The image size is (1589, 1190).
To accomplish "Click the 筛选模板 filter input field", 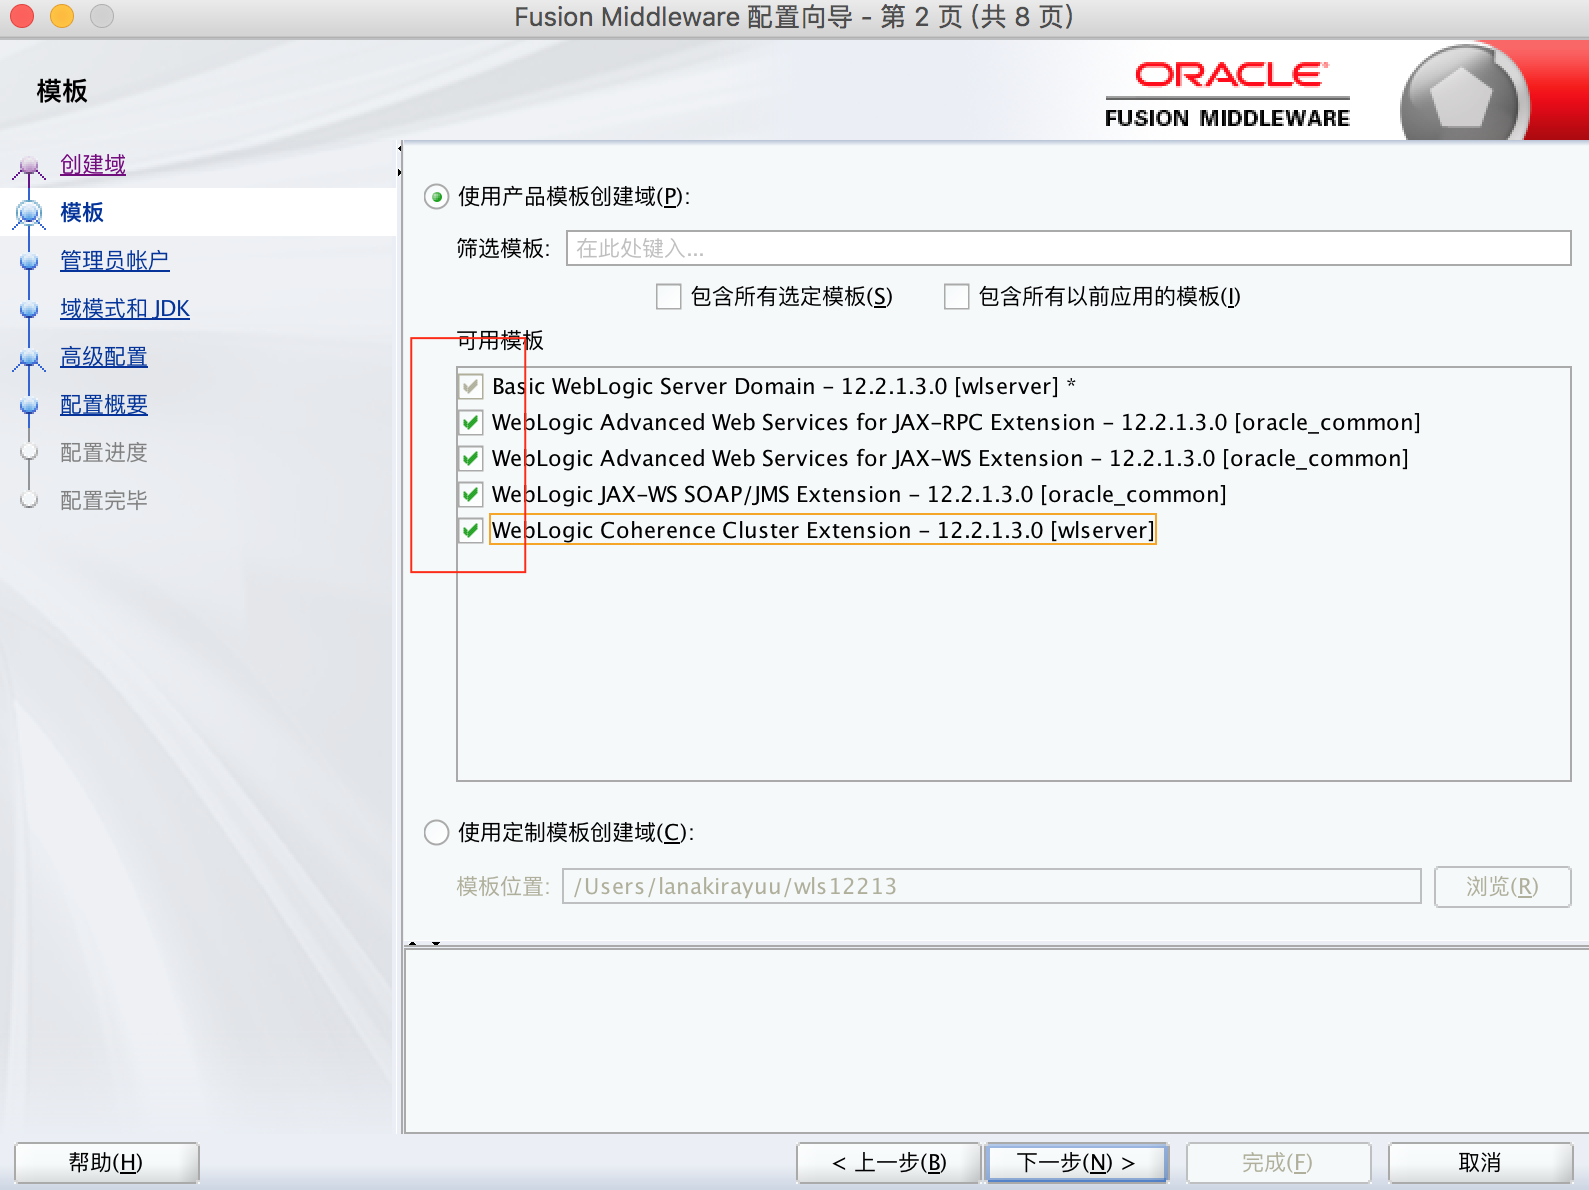I will 1069,249.
